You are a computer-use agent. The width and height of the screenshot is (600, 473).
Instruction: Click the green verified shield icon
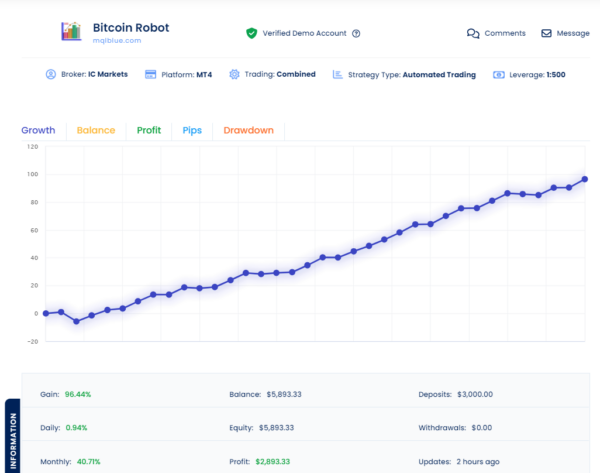[251, 33]
